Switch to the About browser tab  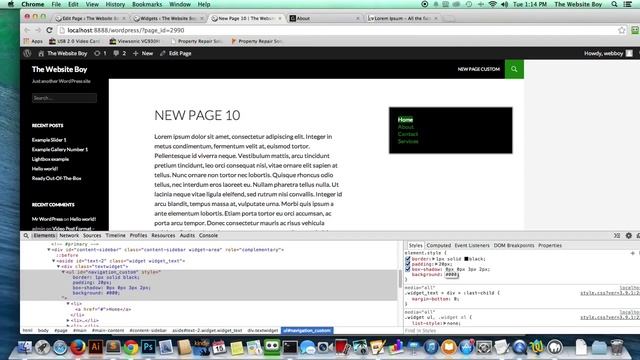point(324,18)
